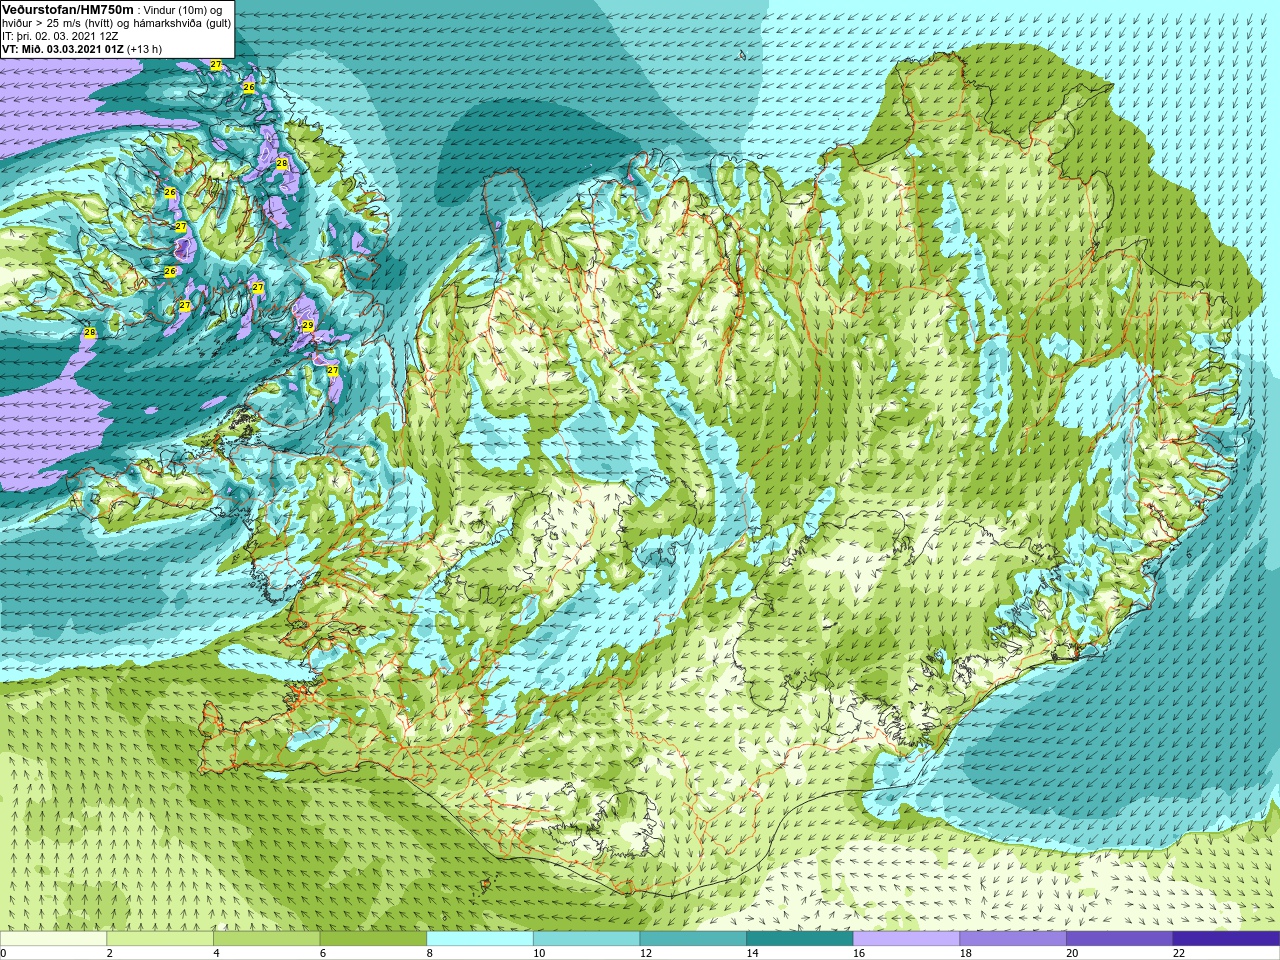Click the legend tick label "18"
The width and height of the screenshot is (1280, 960).
click(965, 954)
